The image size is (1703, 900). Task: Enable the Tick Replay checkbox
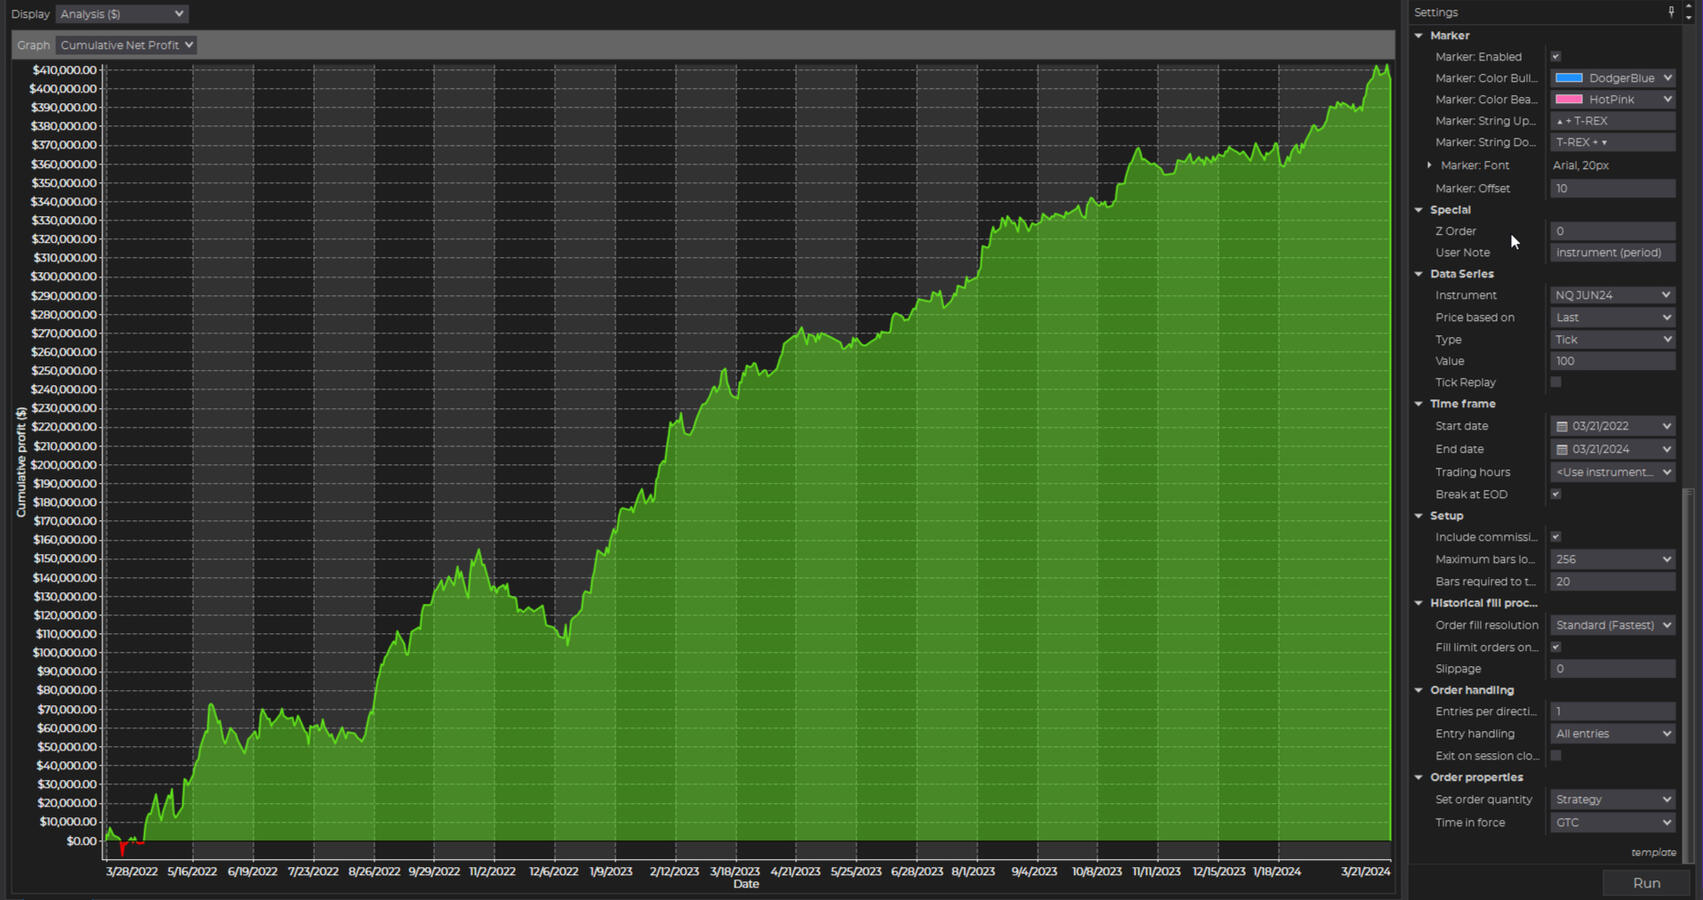point(1555,382)
